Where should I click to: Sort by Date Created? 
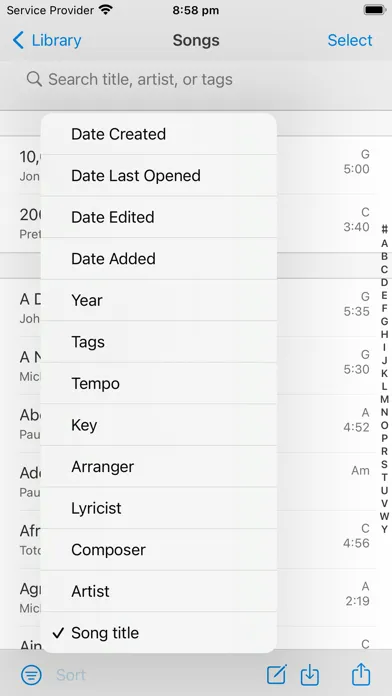coord(158,134)
